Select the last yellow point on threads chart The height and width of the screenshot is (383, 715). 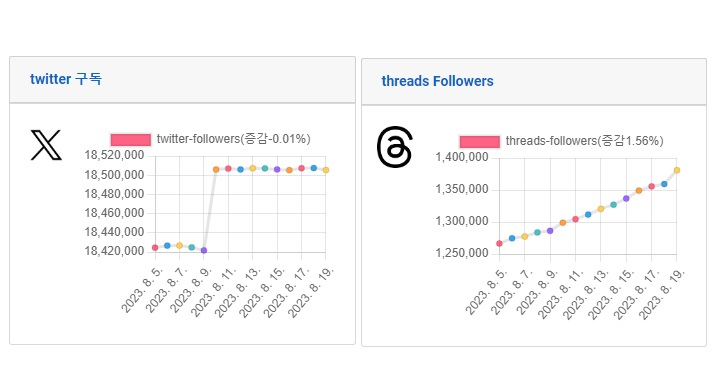click(677, 170)
